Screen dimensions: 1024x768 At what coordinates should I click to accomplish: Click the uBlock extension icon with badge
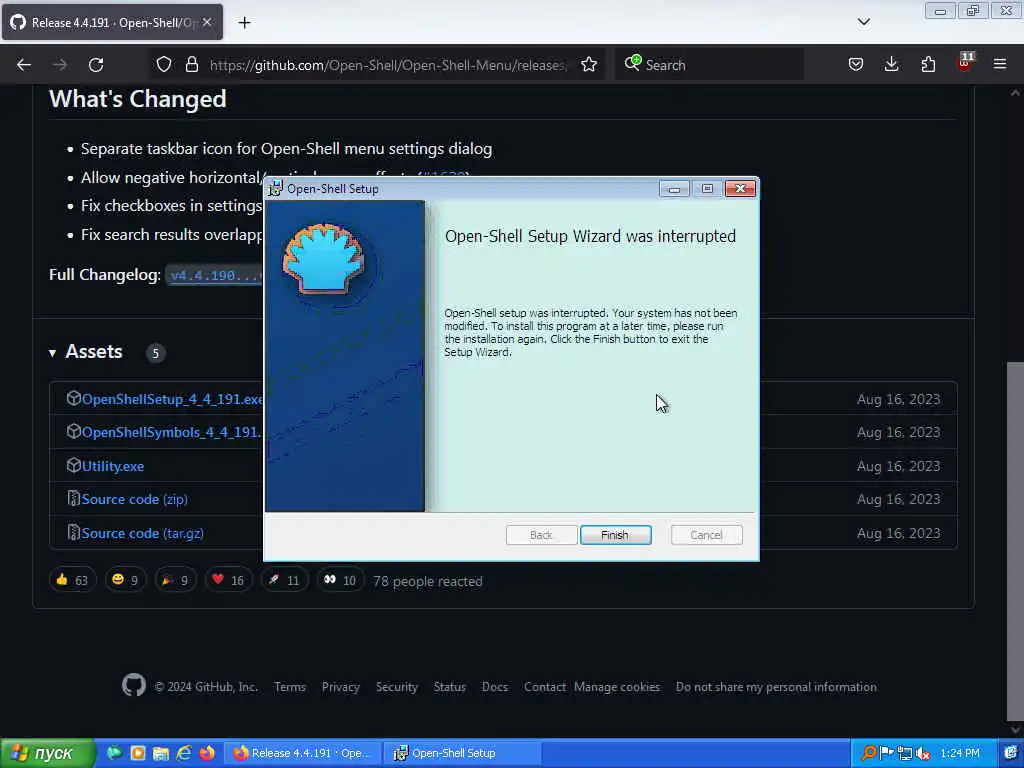965,63
